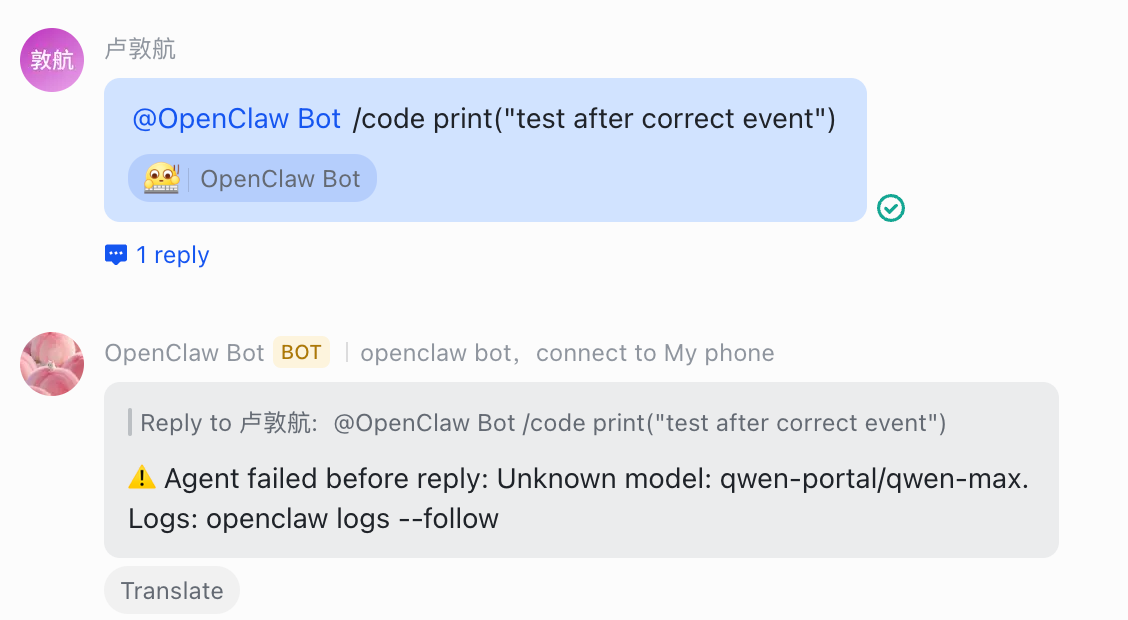This screenshot has width=1128, height=620.
Task: Open the OpenClaw Bot peach avatar
Action: coord(52,364)
